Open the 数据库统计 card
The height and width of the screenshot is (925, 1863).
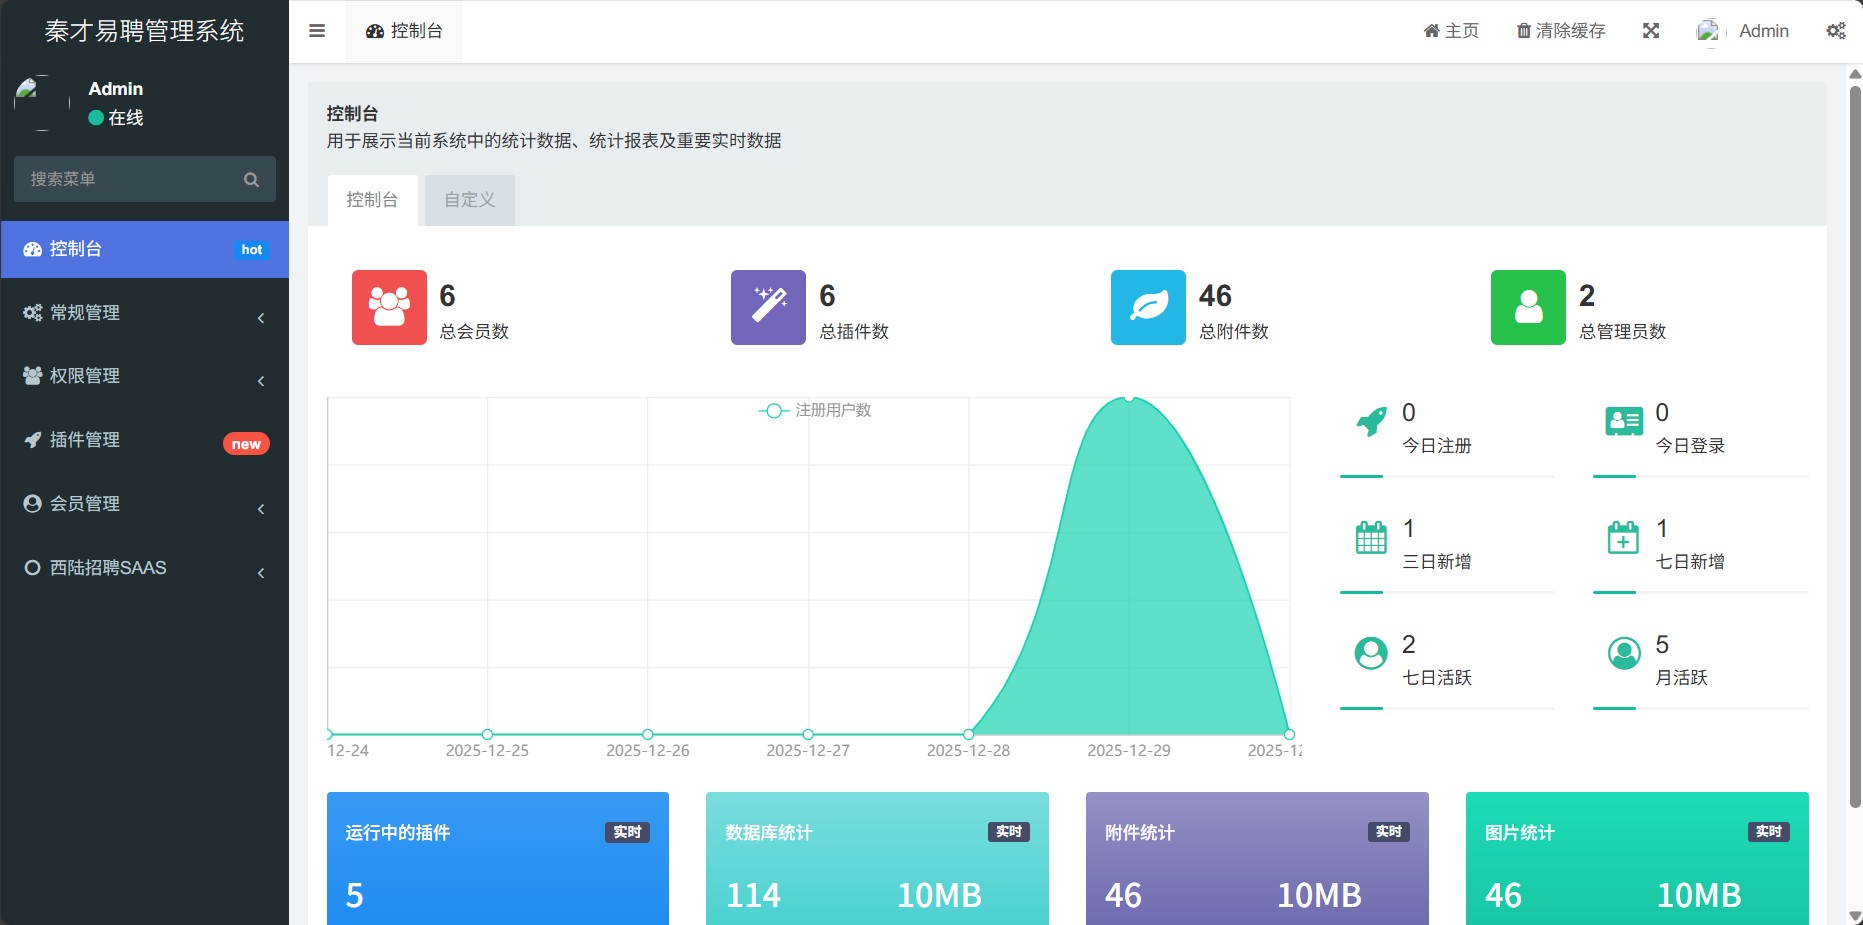click(x=877, y=859)
